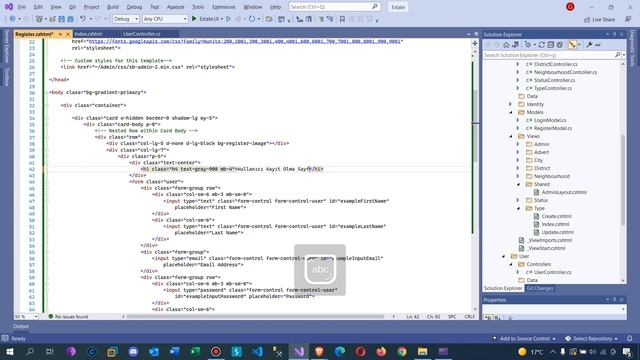This screenshot has height=360, width=640.
Task: Click the Home icon in Solution Explorer
Action: (506, 45)
